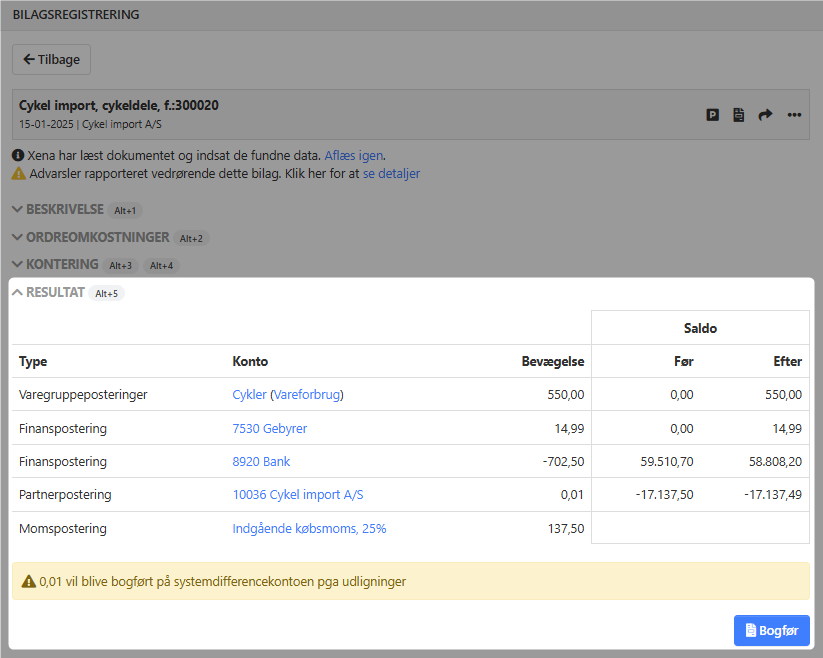Click the 'Aflæs igen' link
The height and width of the screenshot is (658, 823).
point(353,156)
